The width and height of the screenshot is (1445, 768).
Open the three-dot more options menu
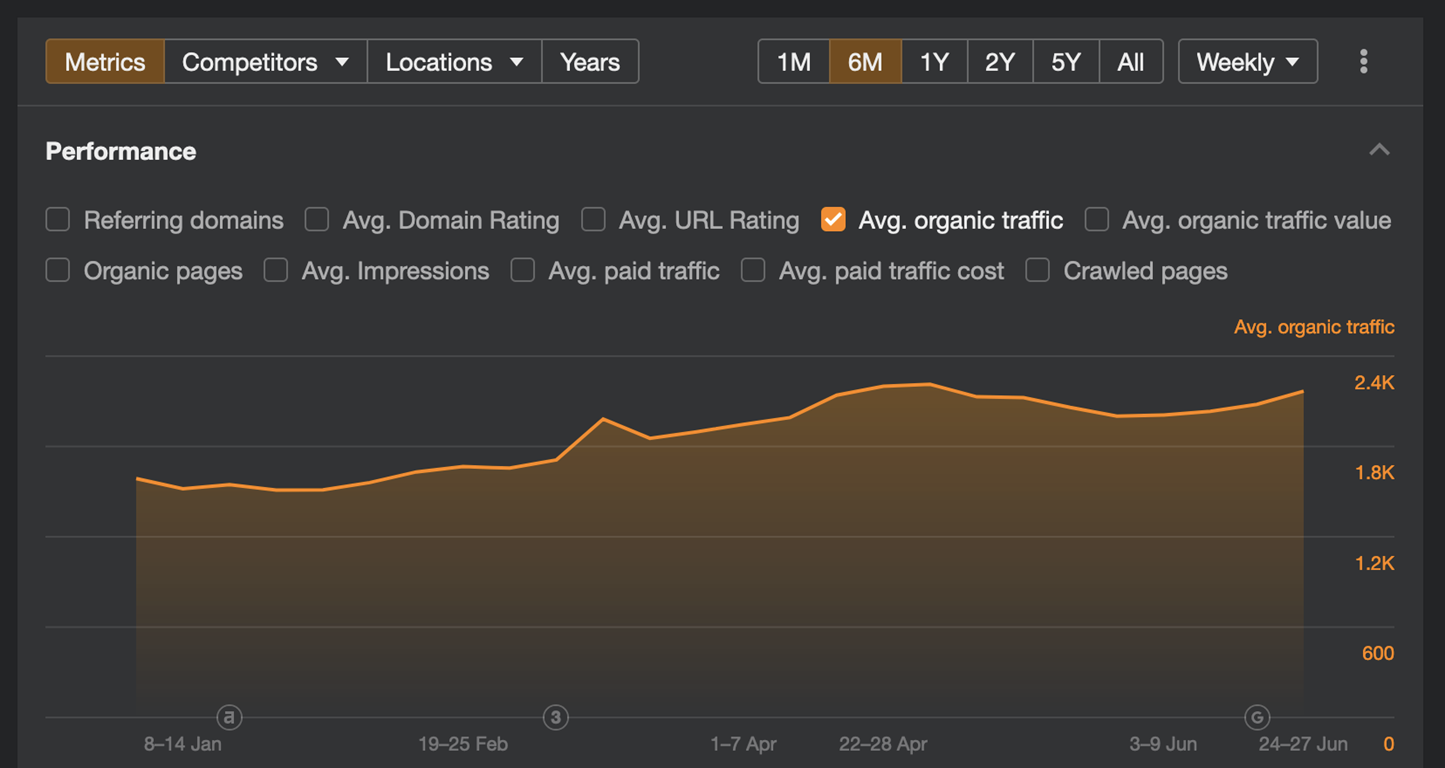pyautogui.click(x=1363, y=62)
